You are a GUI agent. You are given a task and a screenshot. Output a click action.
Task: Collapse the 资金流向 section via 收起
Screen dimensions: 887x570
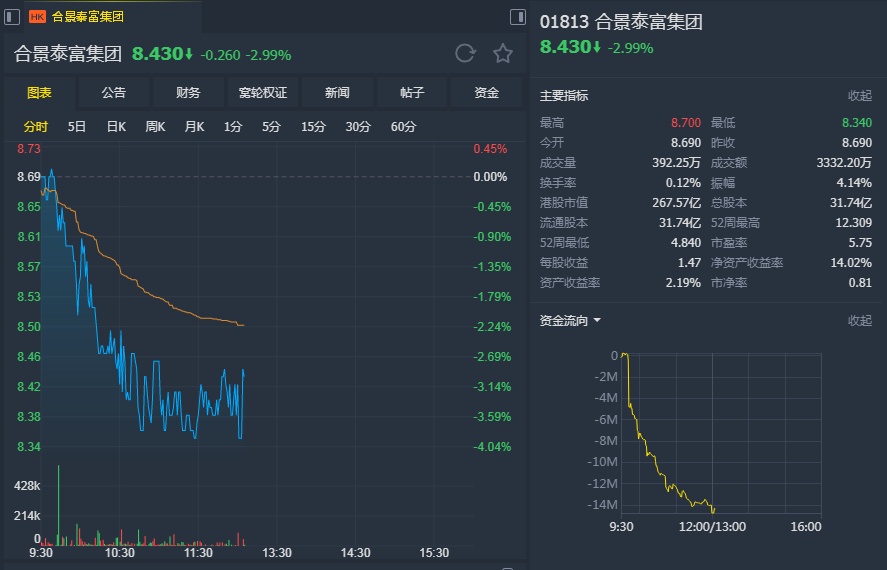859,321
